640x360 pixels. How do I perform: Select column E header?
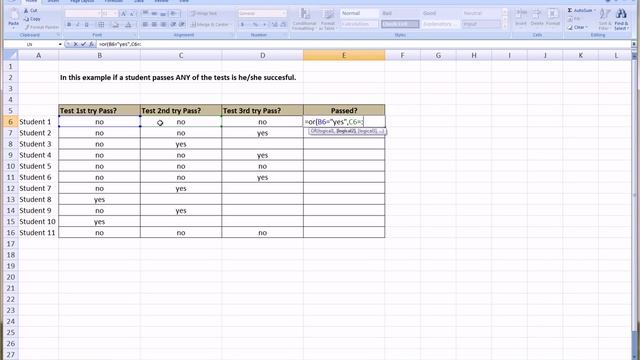pyautogui.click(x=344, y=55)
